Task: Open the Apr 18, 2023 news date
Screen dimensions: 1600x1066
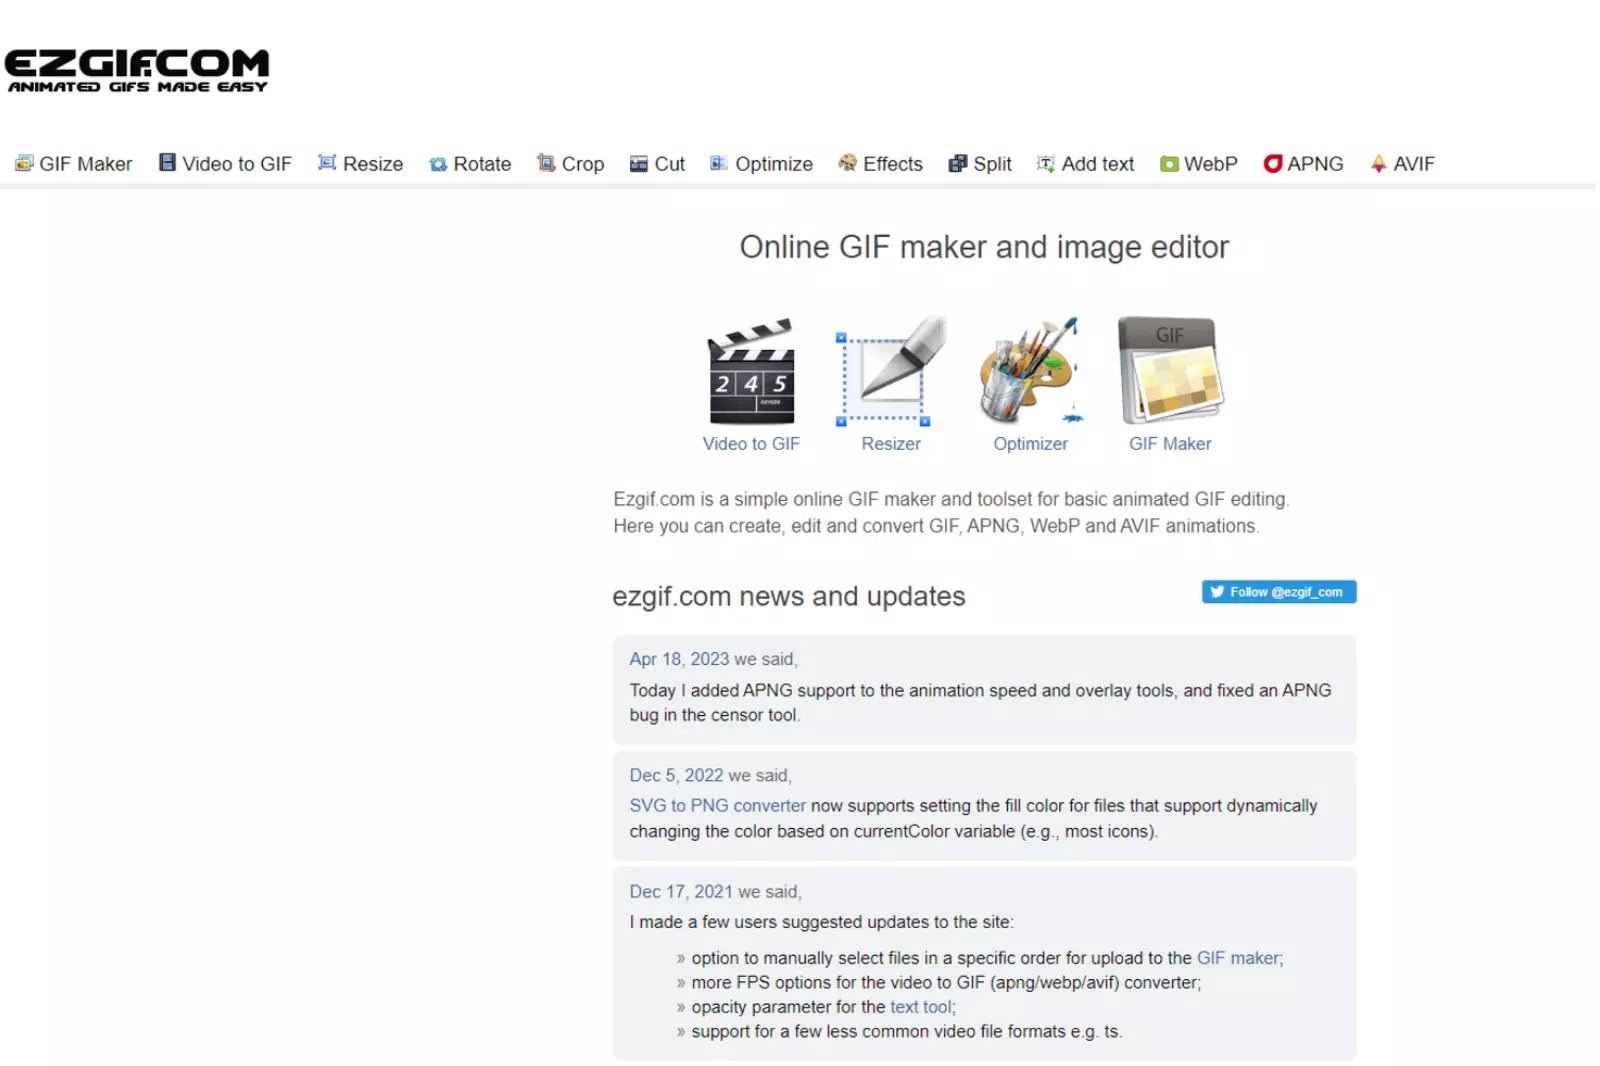Action: click(x=679, y=659)
